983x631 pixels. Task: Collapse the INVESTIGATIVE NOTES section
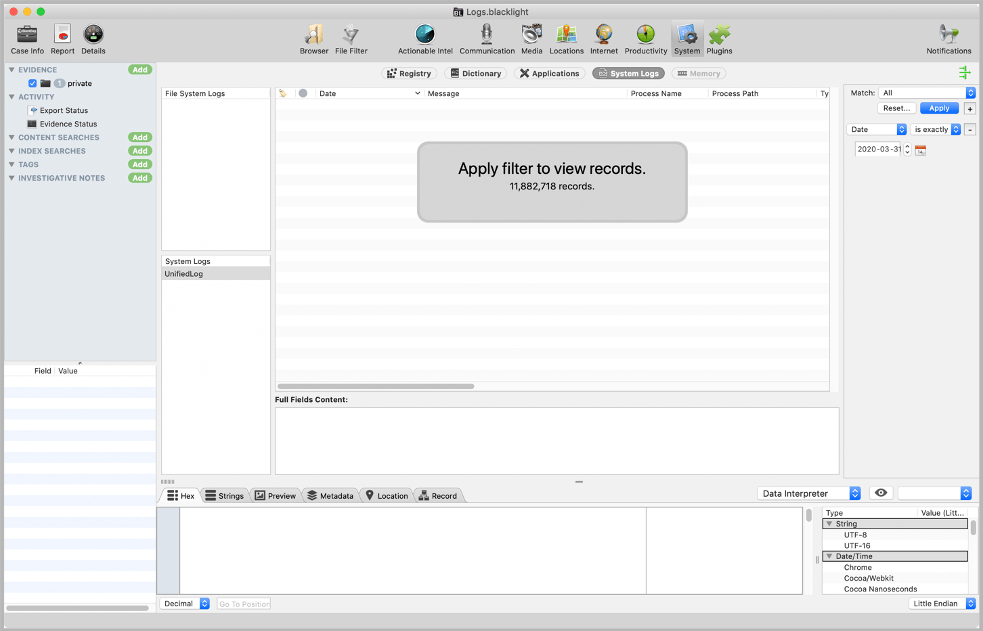tap(11, 178)
